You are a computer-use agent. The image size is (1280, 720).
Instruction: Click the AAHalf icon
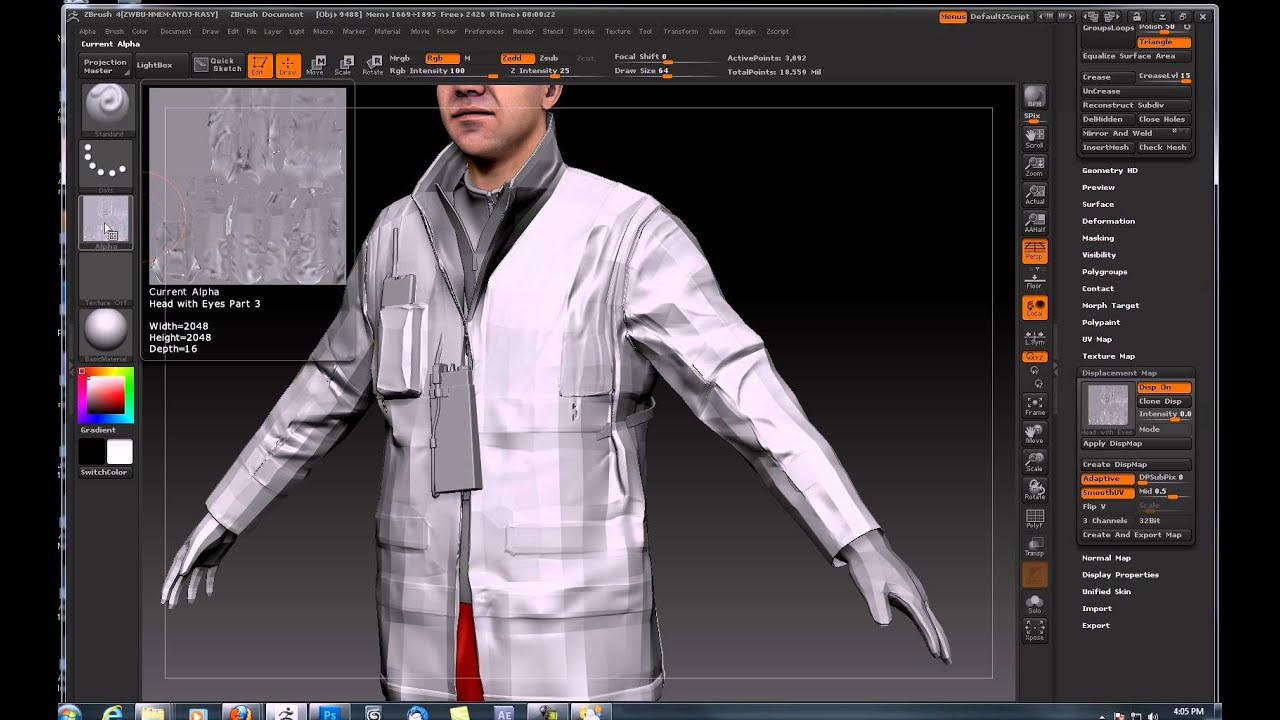click(x=1035, y=222)
